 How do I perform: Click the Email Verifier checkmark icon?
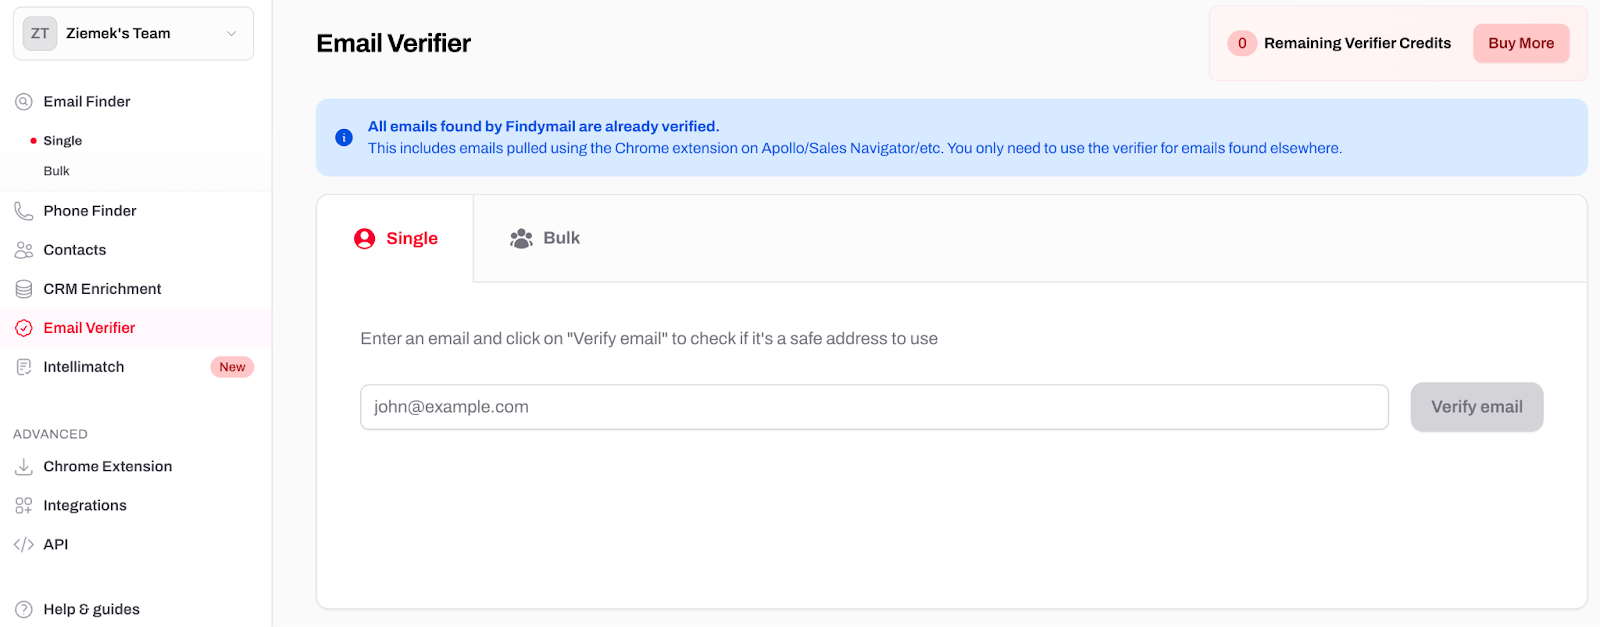click(24, 328)
